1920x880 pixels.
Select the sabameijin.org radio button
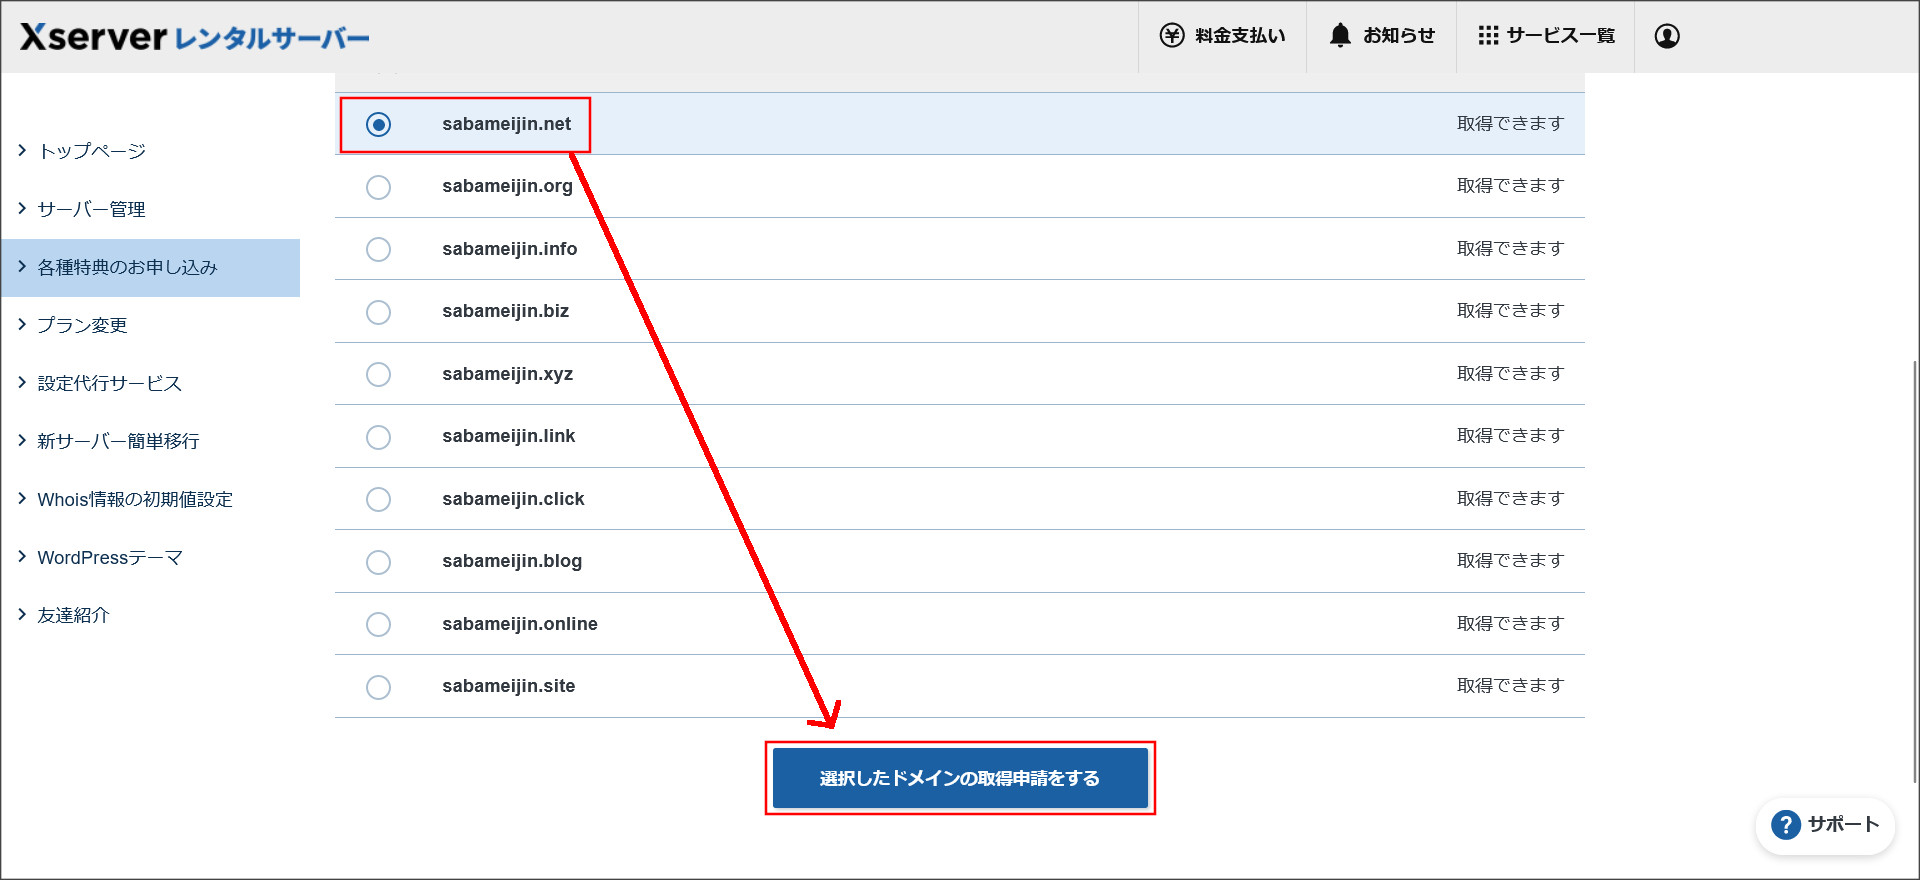coord(378,187)
